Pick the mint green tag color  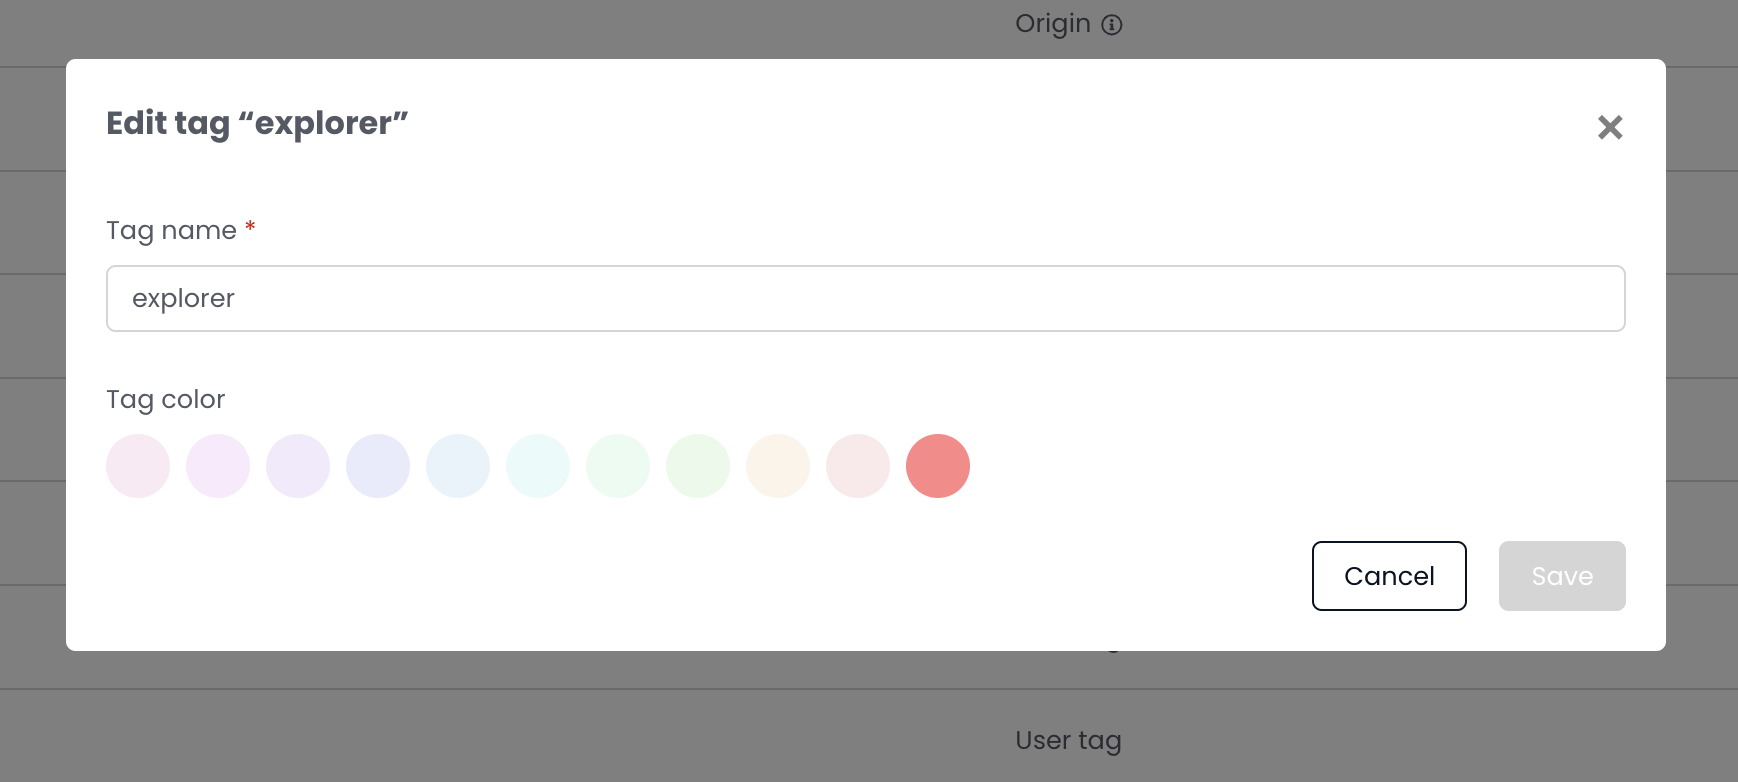618,465
